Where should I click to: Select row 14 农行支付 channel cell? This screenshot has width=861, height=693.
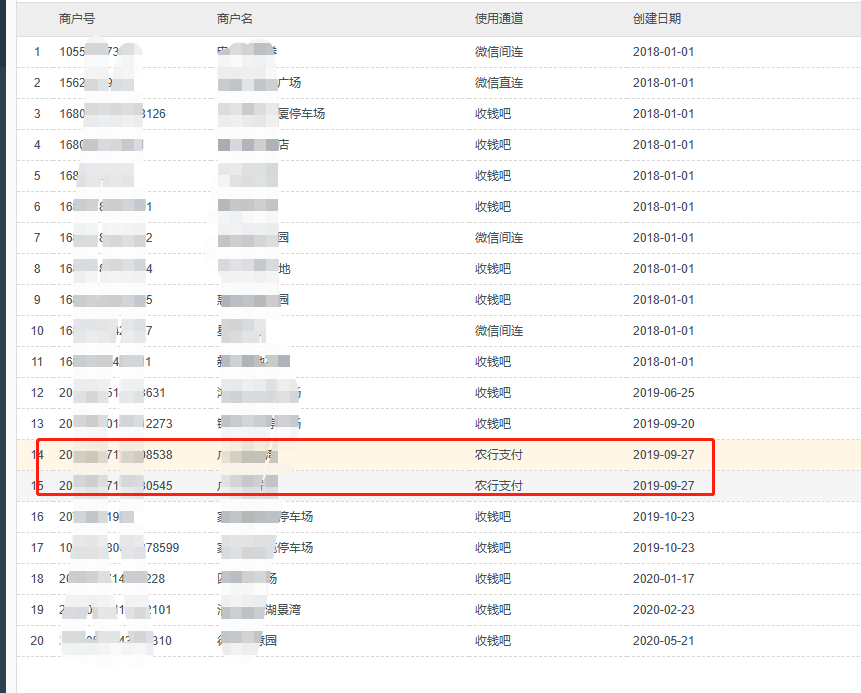pos(499,455)
